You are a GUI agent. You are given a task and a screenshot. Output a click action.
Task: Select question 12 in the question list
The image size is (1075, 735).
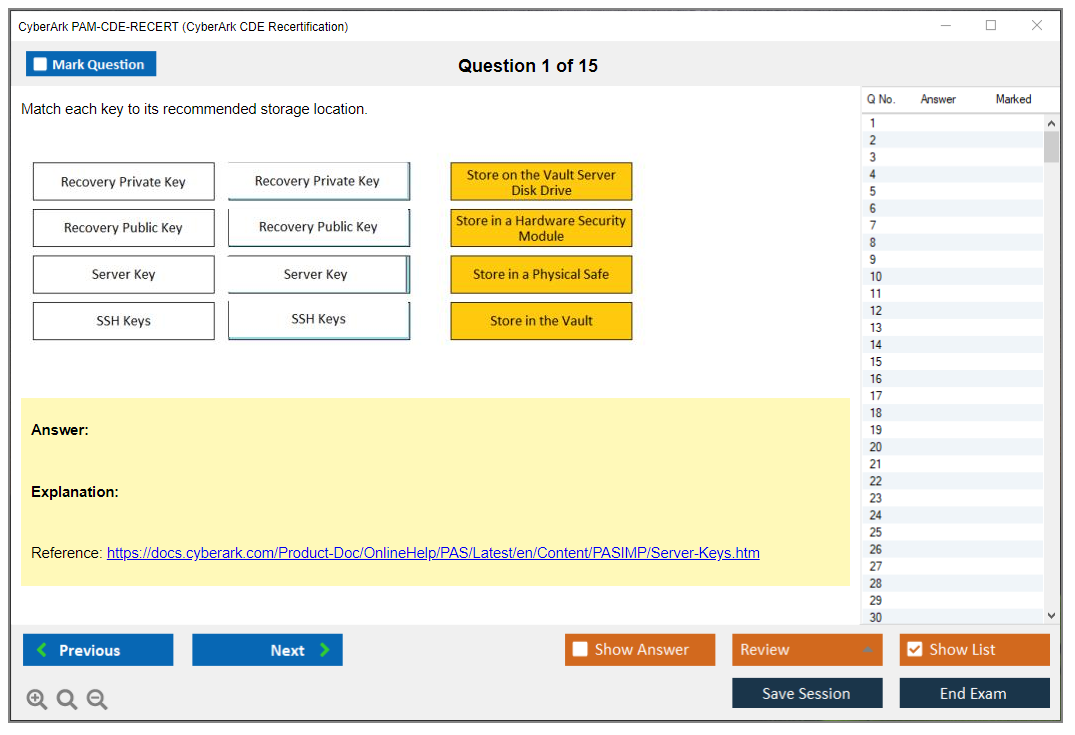(876, 311)
